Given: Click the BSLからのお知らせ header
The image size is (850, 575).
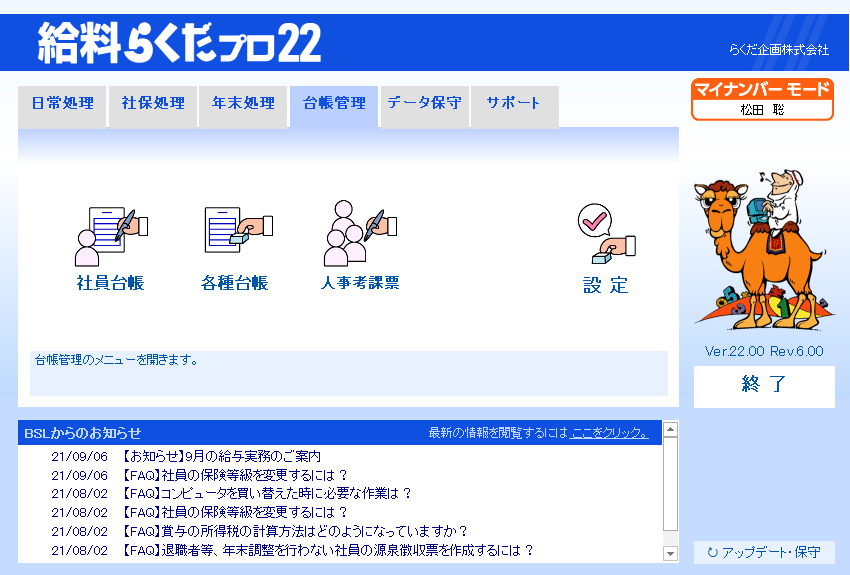Looking at the screenshot, I should [83, 433].
